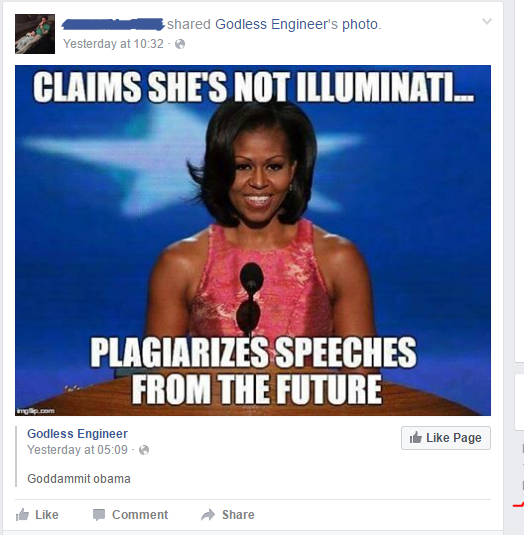Click the 'Like Page' button
This screenshot has height=535, width=524.
(x=446, y=438)
